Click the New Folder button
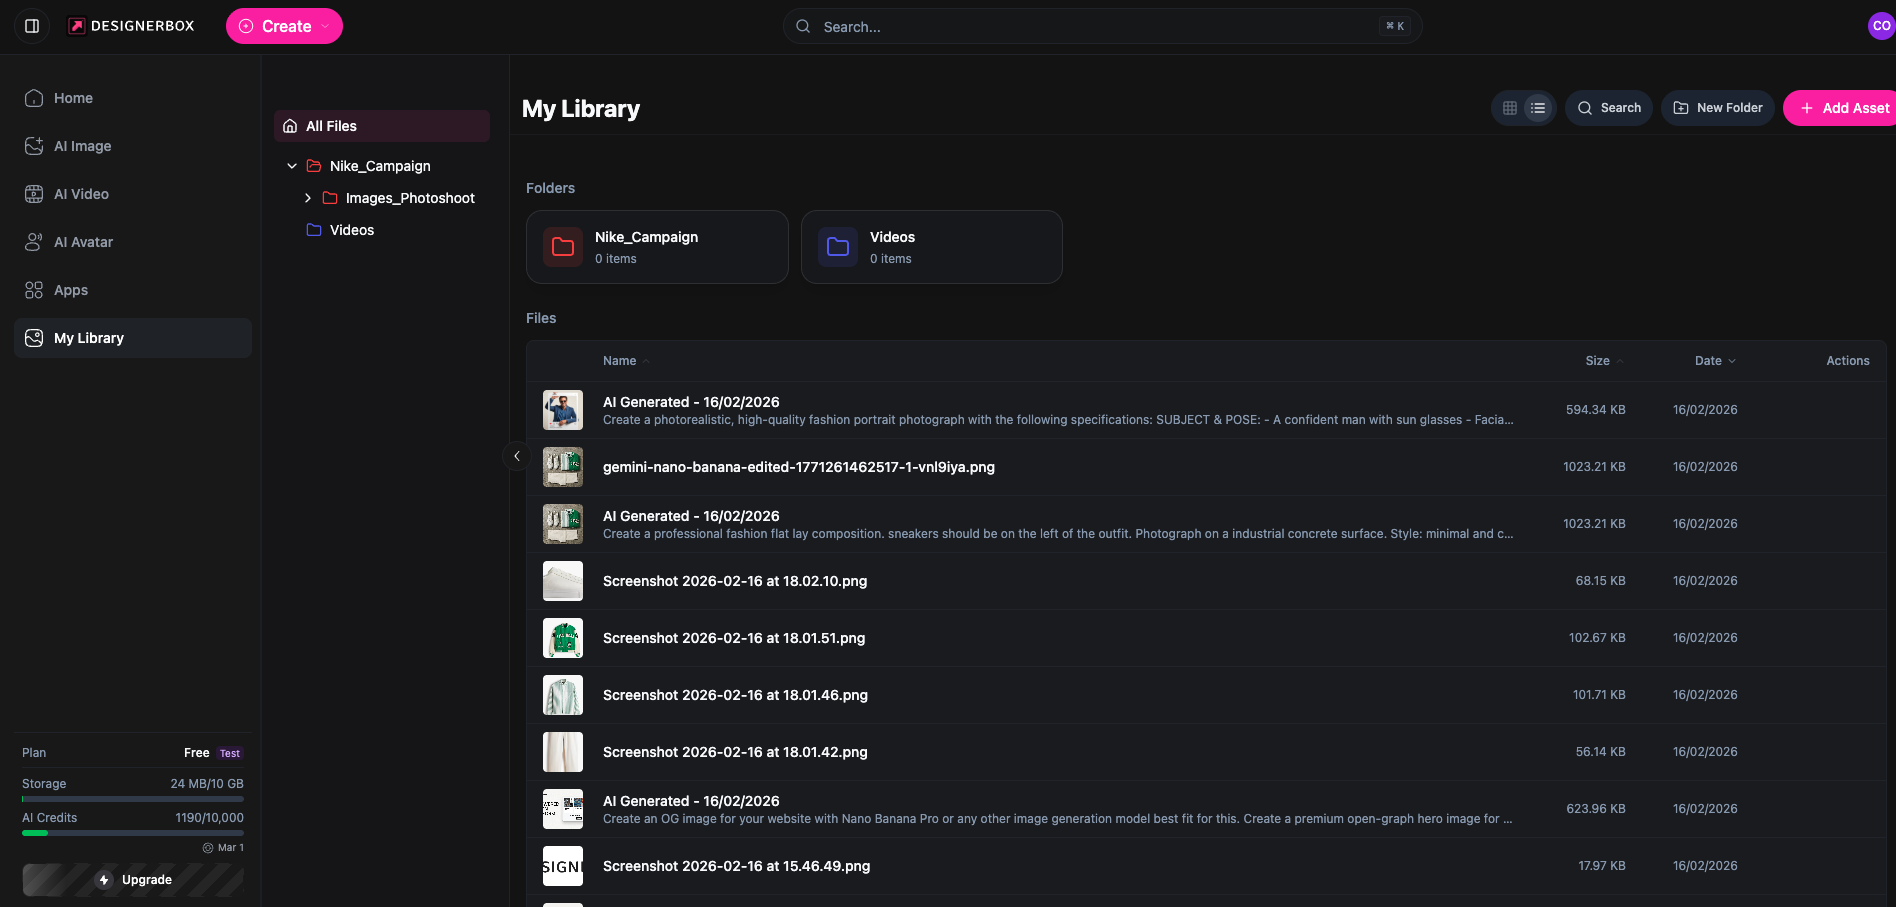Image resolution: width=1896 pixels, height=907 pixels. pyautogui.click(x=1717, y=107)
